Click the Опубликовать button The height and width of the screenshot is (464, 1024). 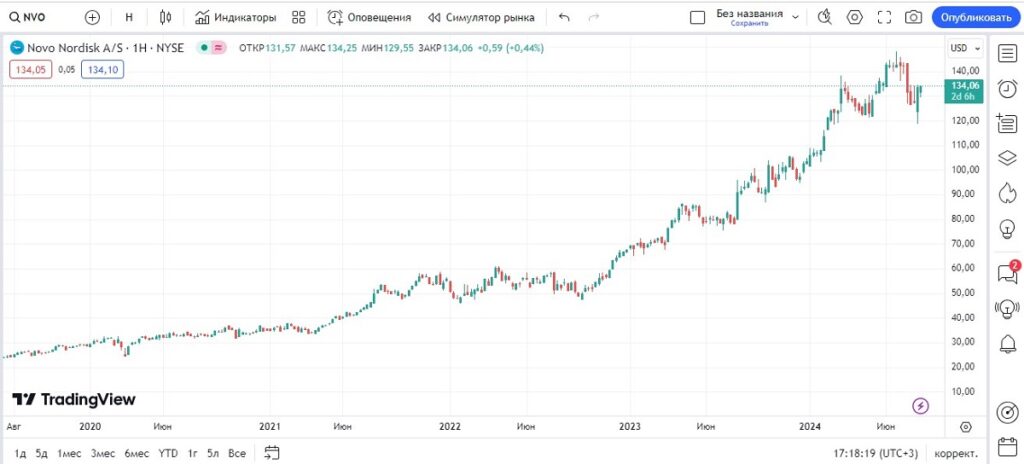[x=976, y=18]
